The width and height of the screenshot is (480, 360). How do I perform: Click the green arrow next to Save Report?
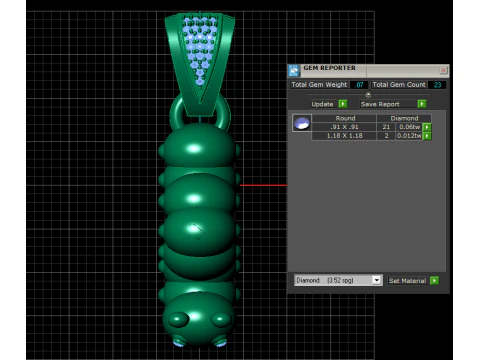pos(422,104)
